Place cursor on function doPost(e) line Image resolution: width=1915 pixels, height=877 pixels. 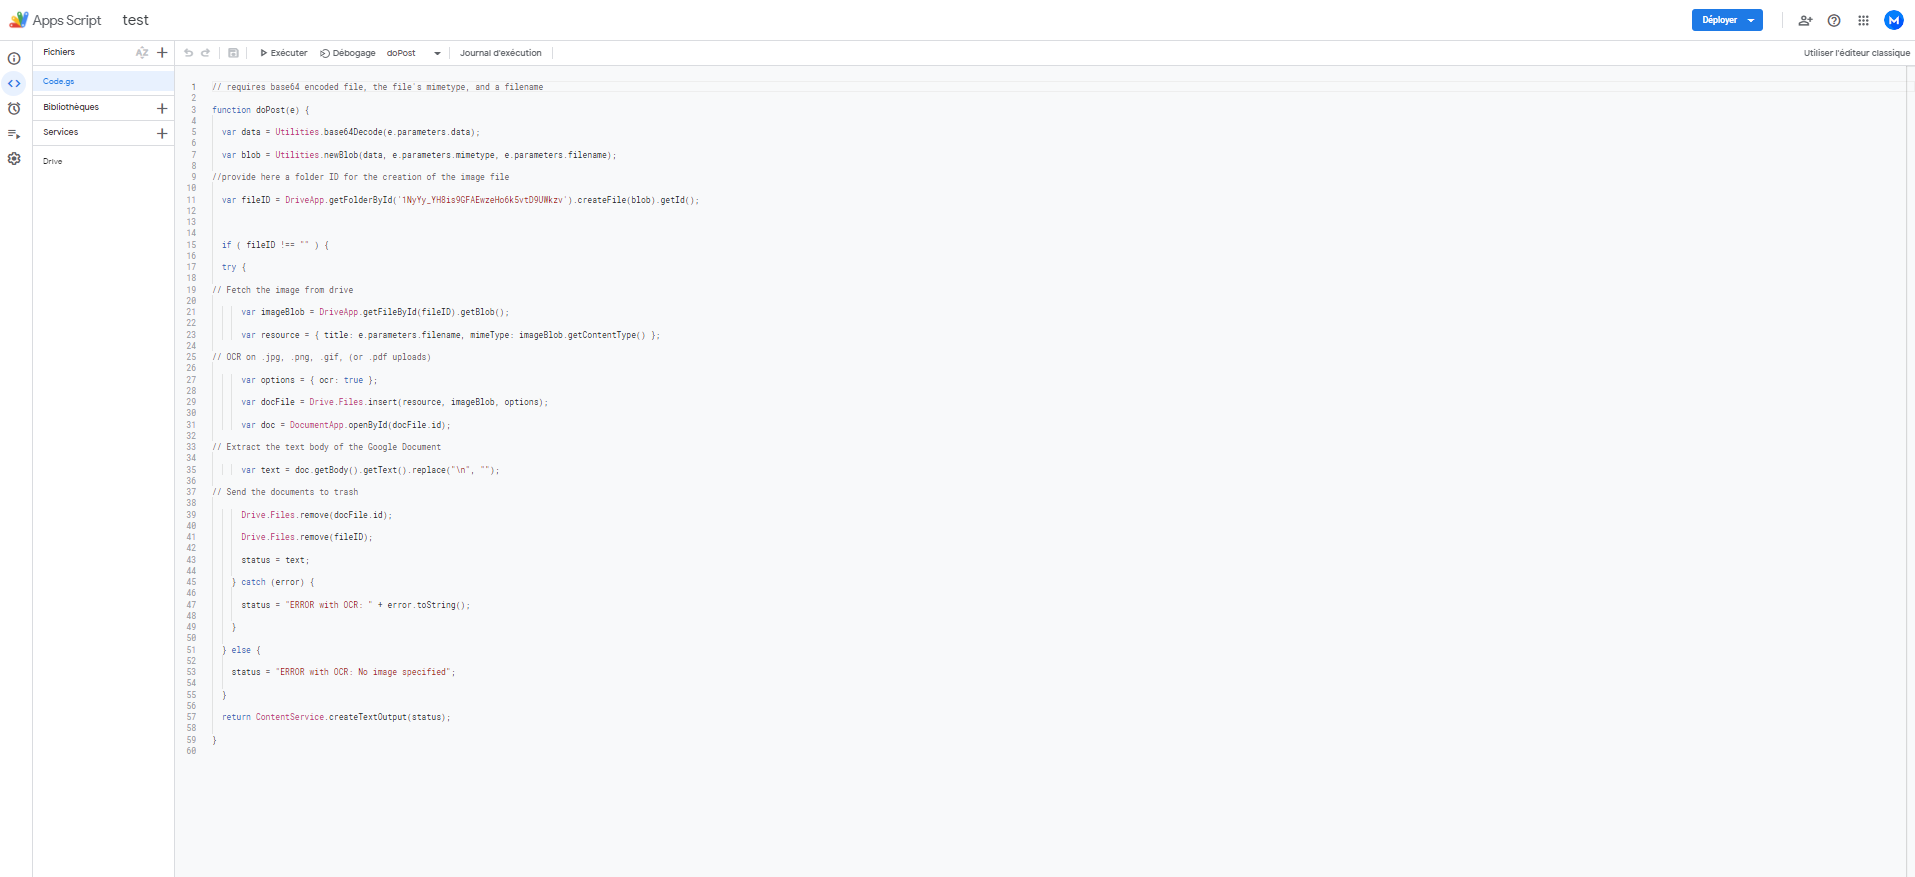pyautogui.click(x=261, y=110)
